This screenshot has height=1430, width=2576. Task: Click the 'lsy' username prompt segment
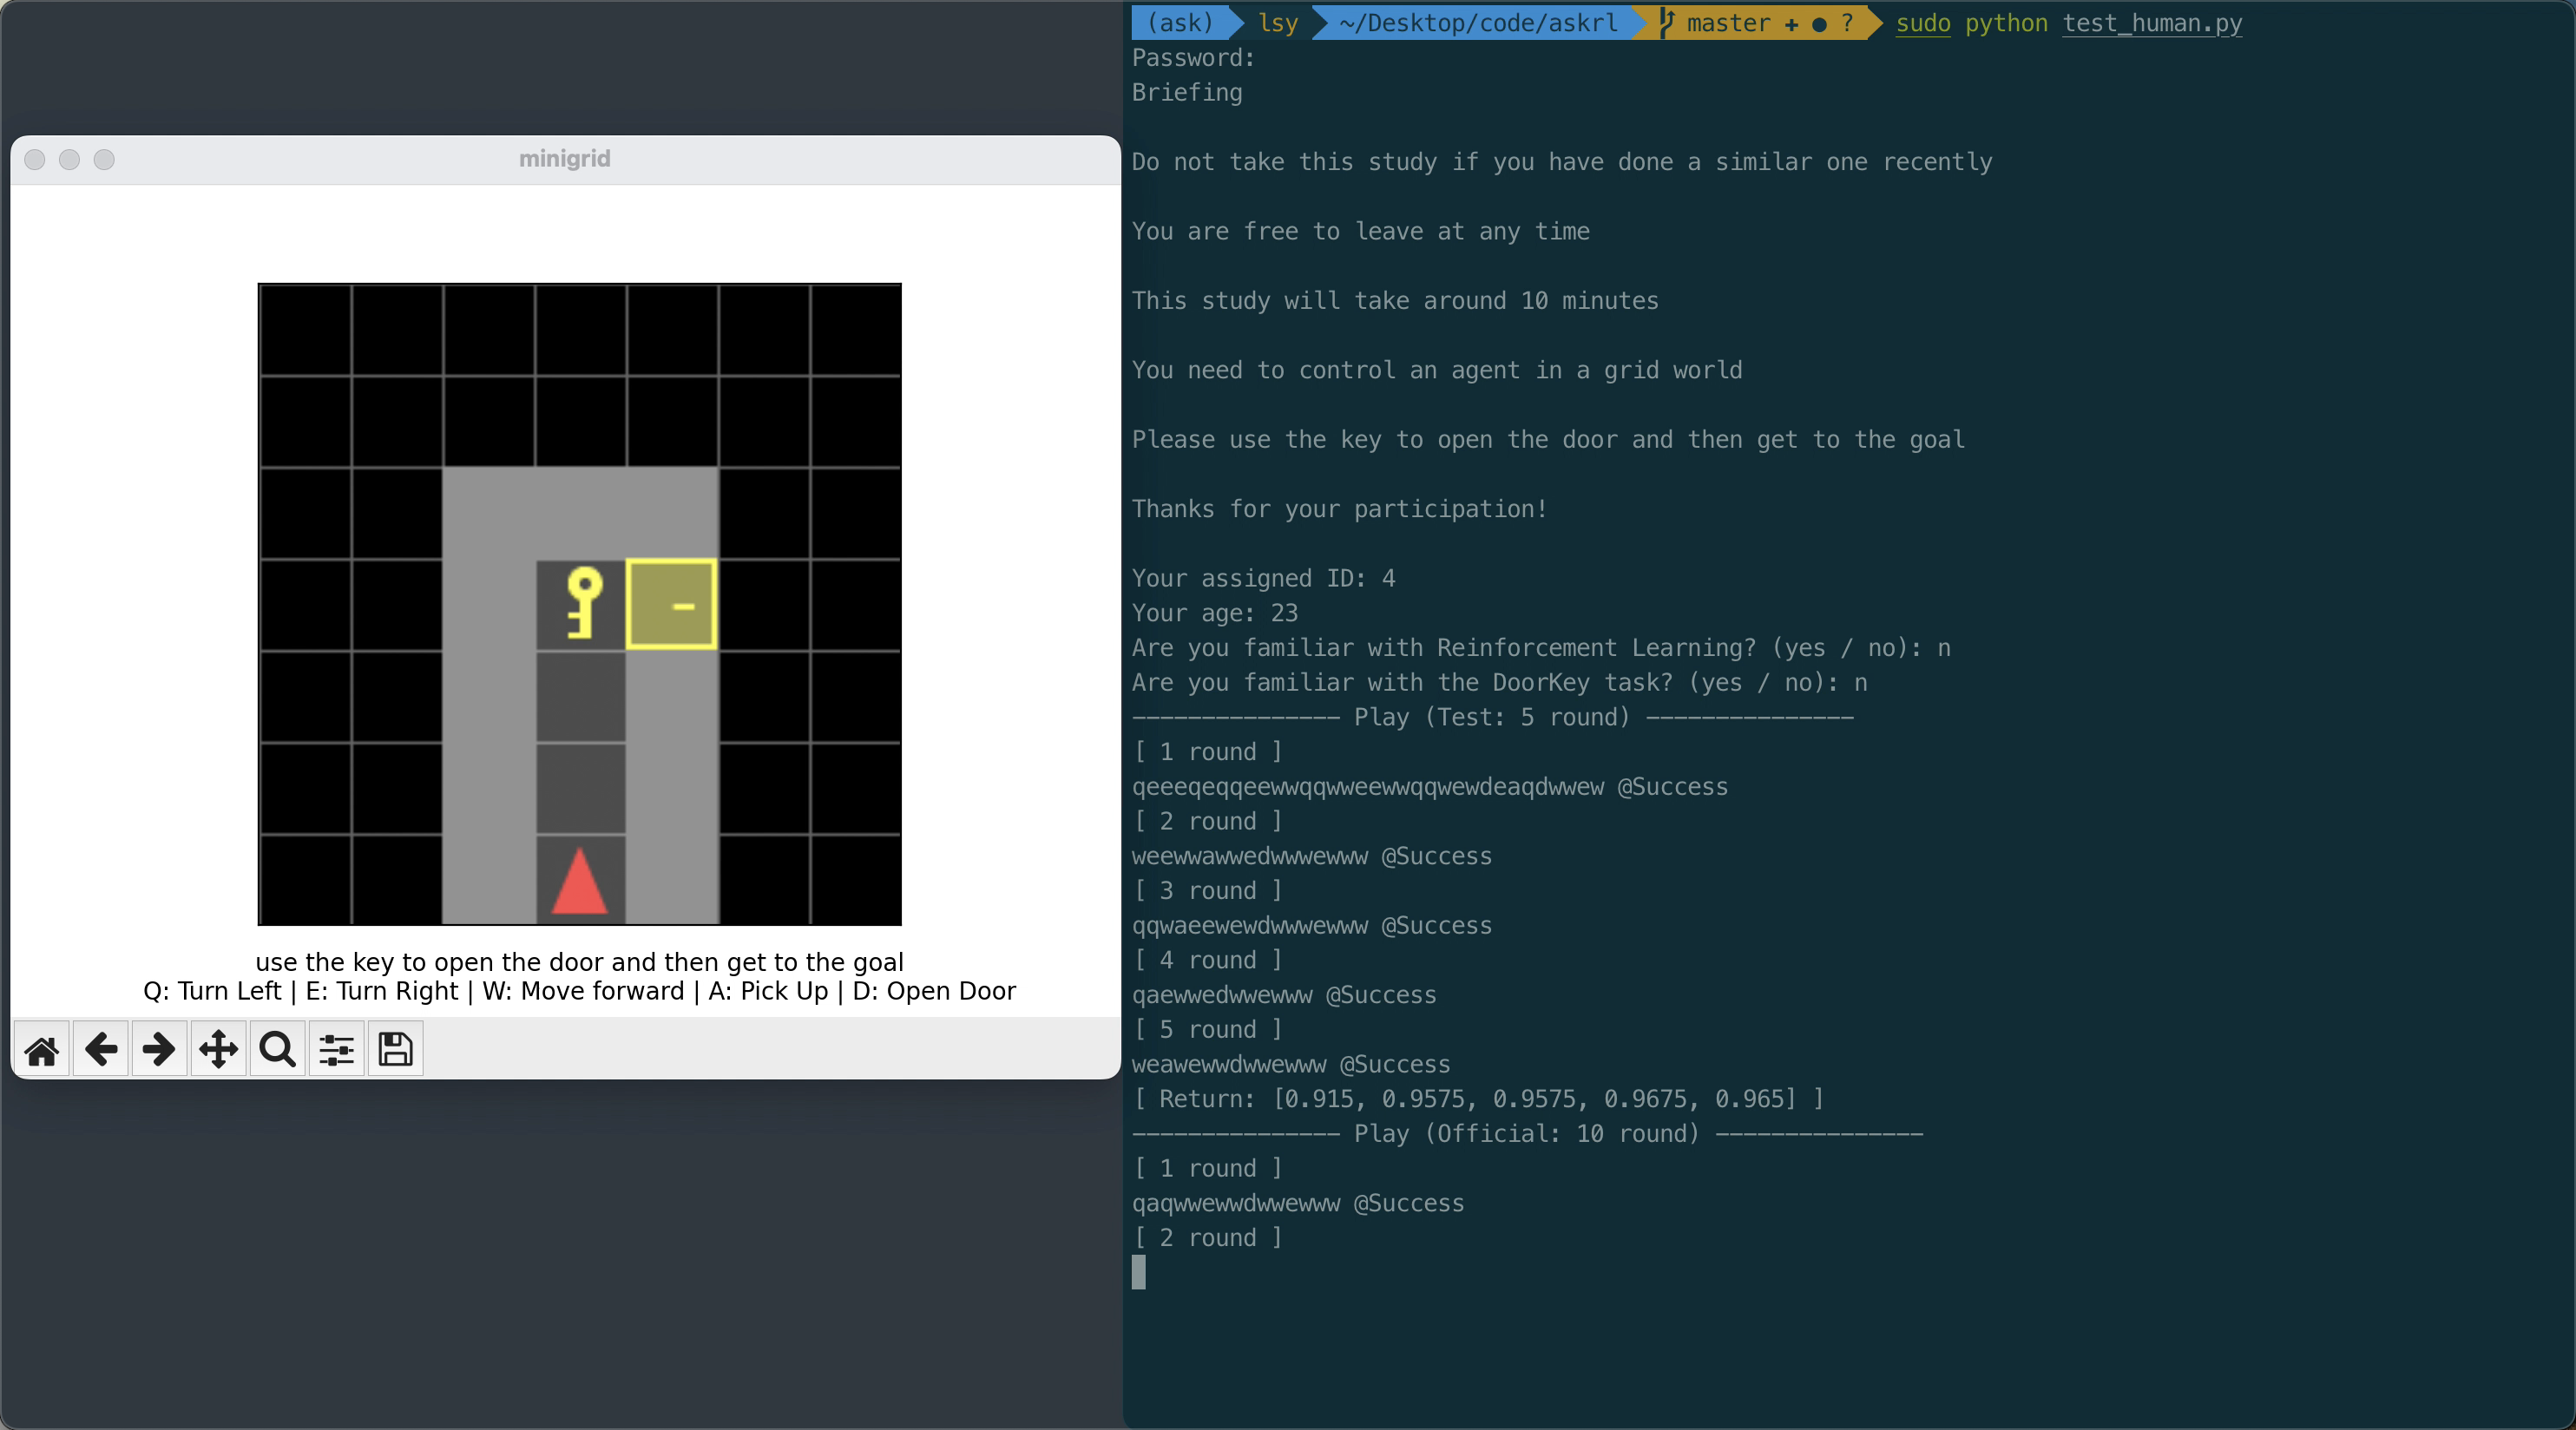(x=1278, y=23)
